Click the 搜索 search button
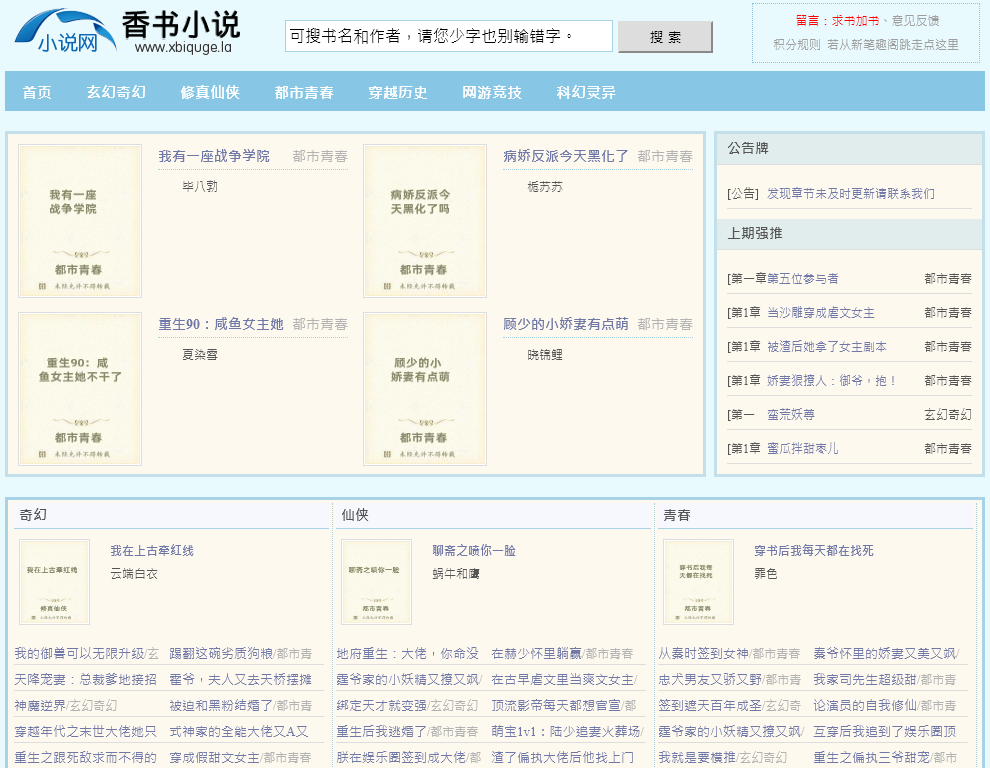 pyautogui.click(x=665, y=37)
